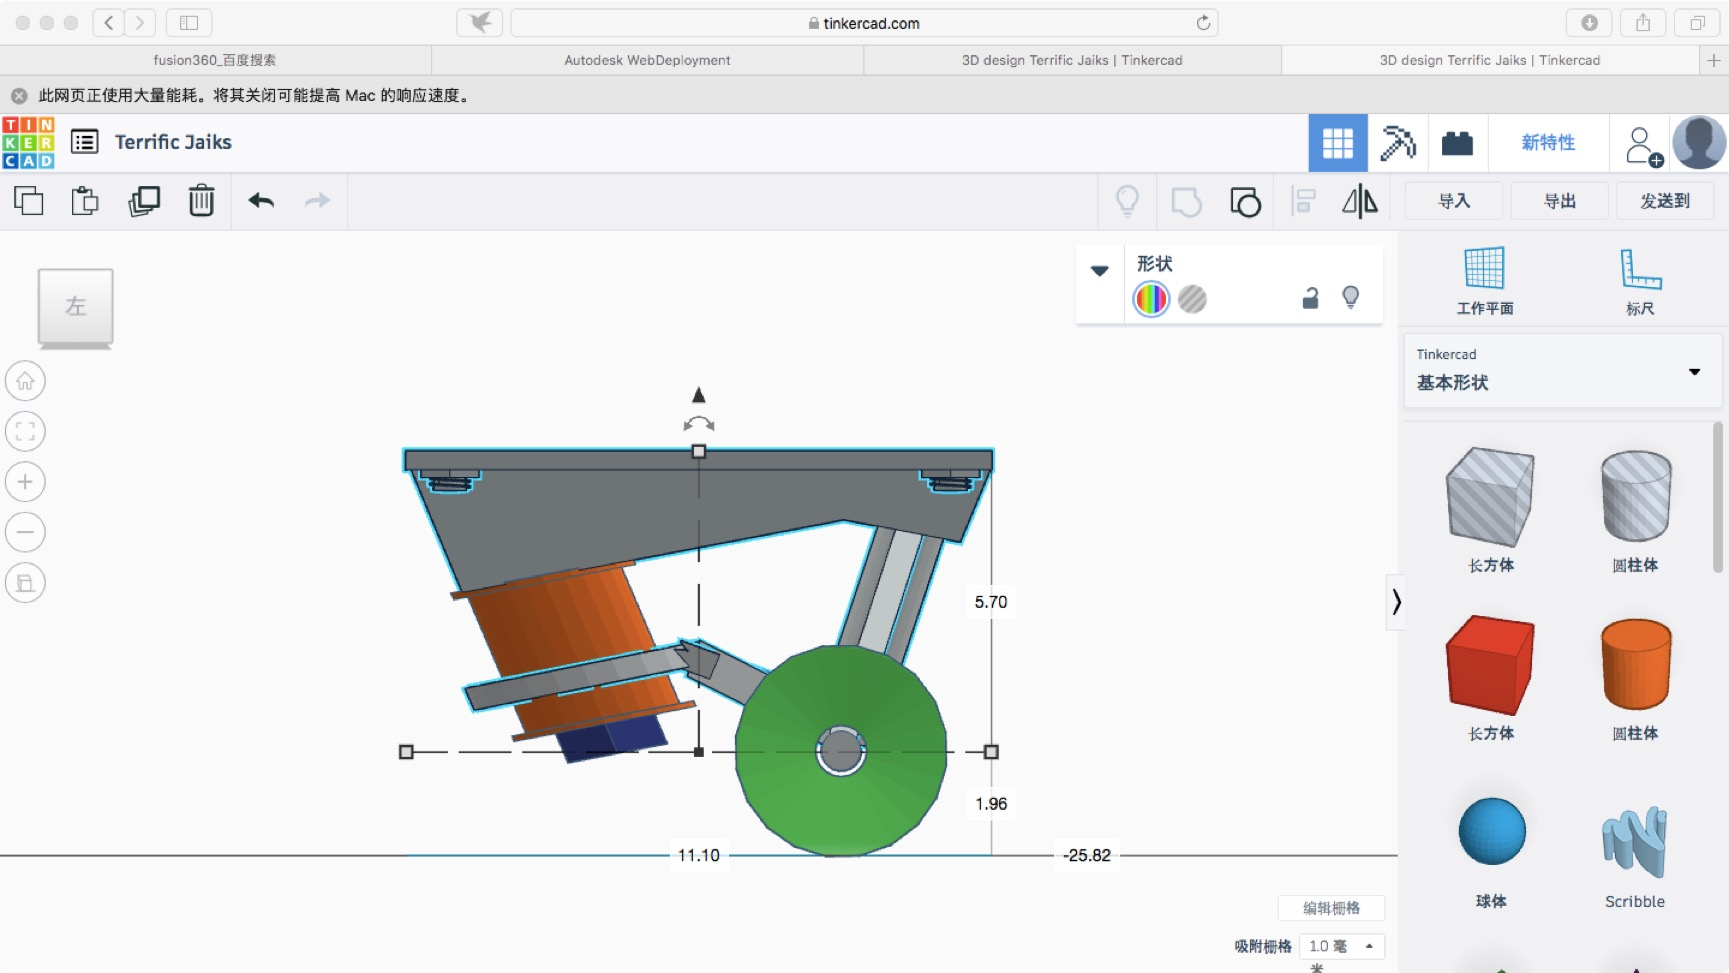Click the Export button
This screenshot has height=973, width=1729.
[x=1560, y=201]
